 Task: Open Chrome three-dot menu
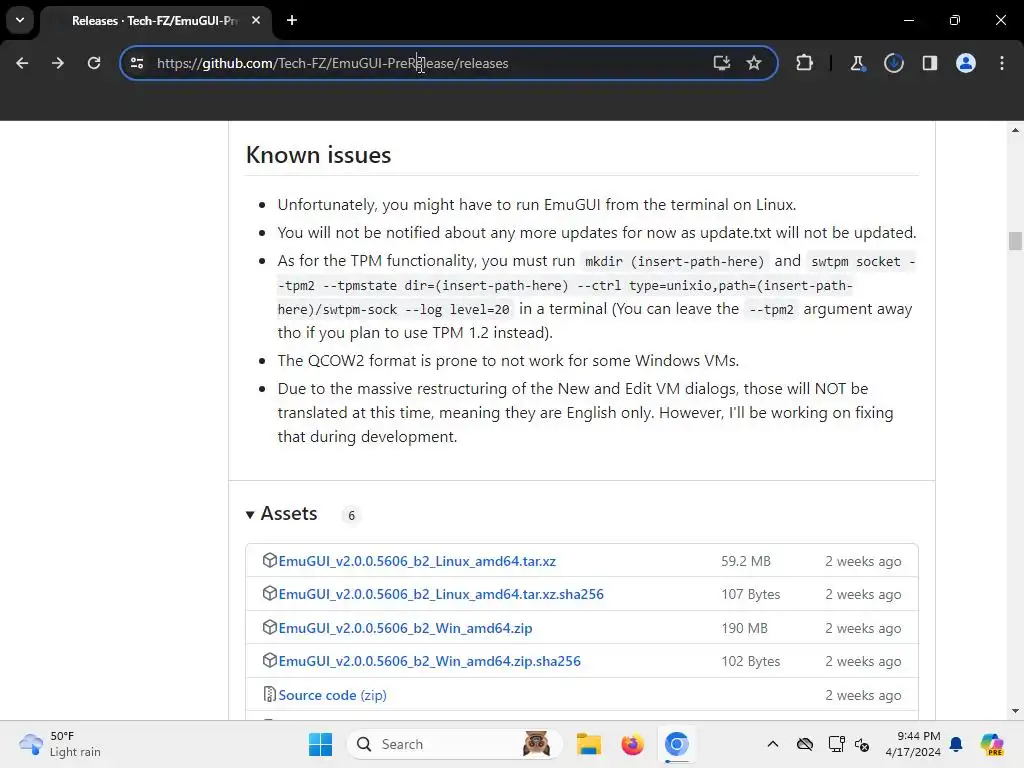tap(1002, 63)
